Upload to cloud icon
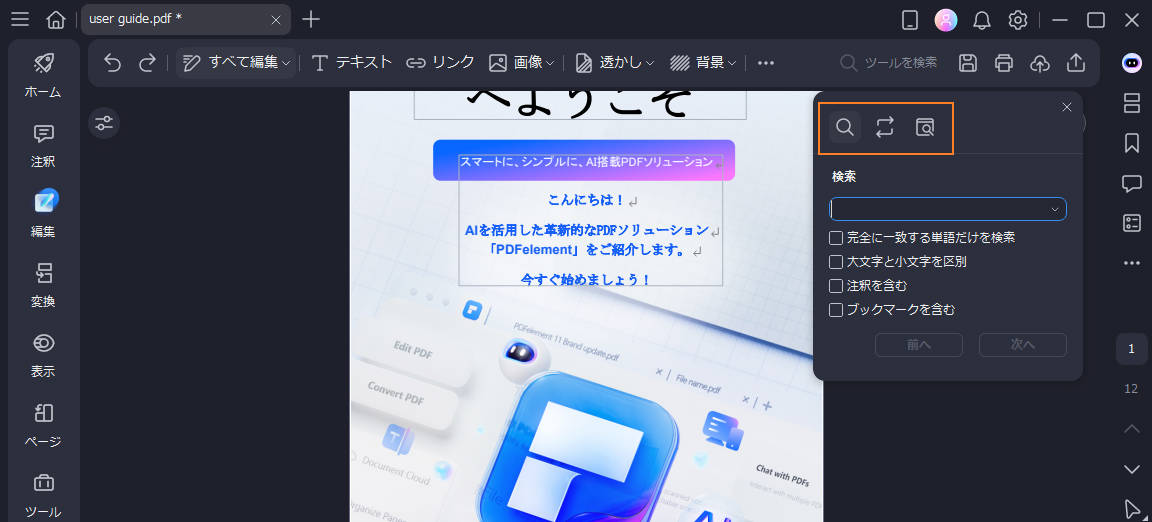Screen dimensions: 1152x522 pos(1040,63)
